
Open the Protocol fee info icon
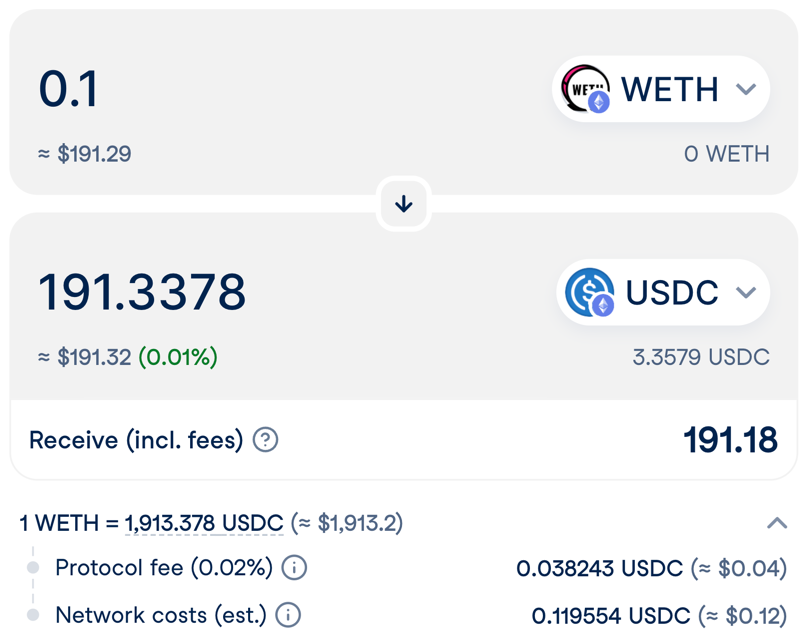point(294,568)
